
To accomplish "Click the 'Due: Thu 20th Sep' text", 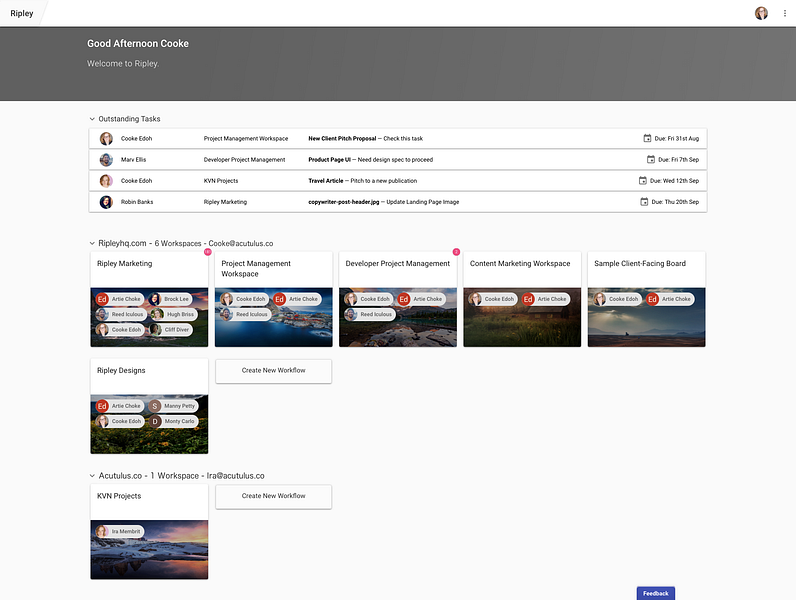I will click(x=675, y=202).
